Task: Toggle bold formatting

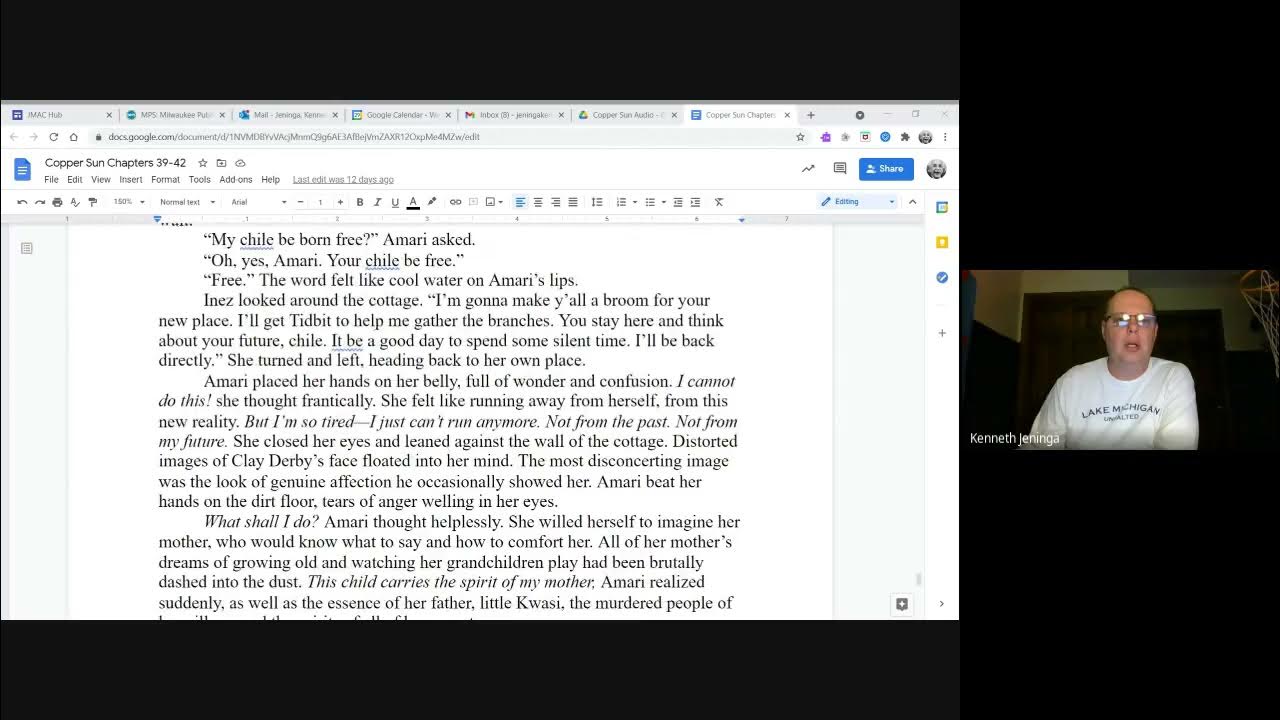Action: tap(360, 202)
